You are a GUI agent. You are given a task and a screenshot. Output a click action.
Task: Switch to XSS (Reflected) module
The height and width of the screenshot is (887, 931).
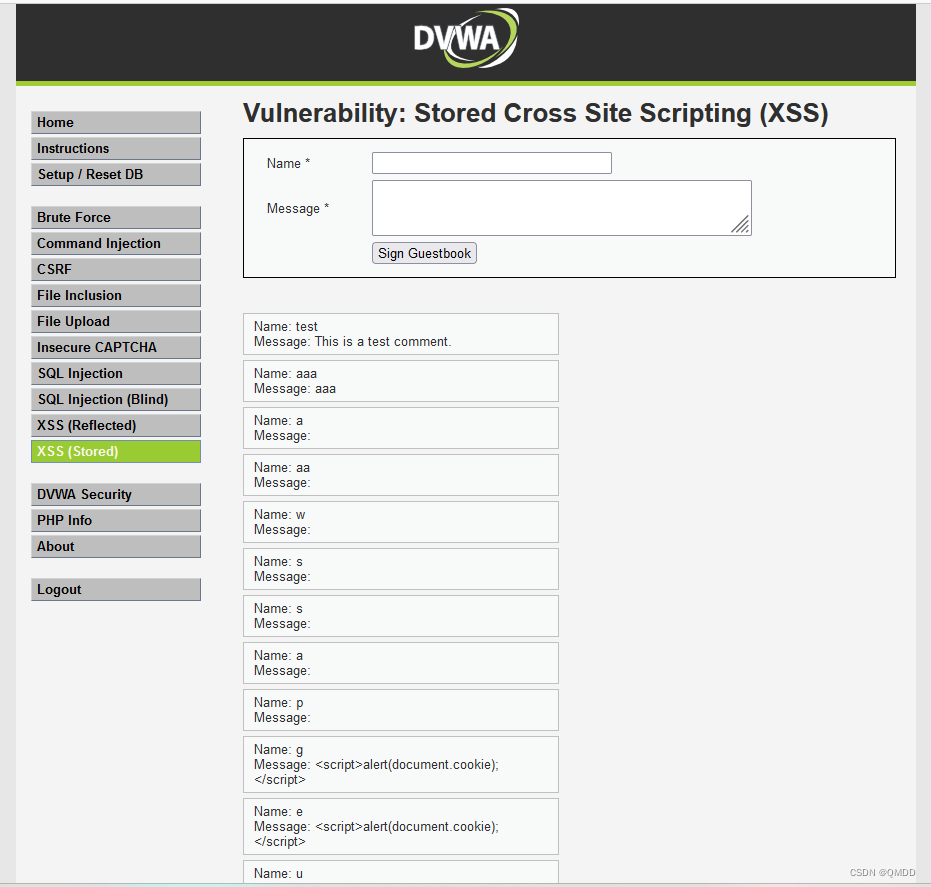tap(115, 425)
